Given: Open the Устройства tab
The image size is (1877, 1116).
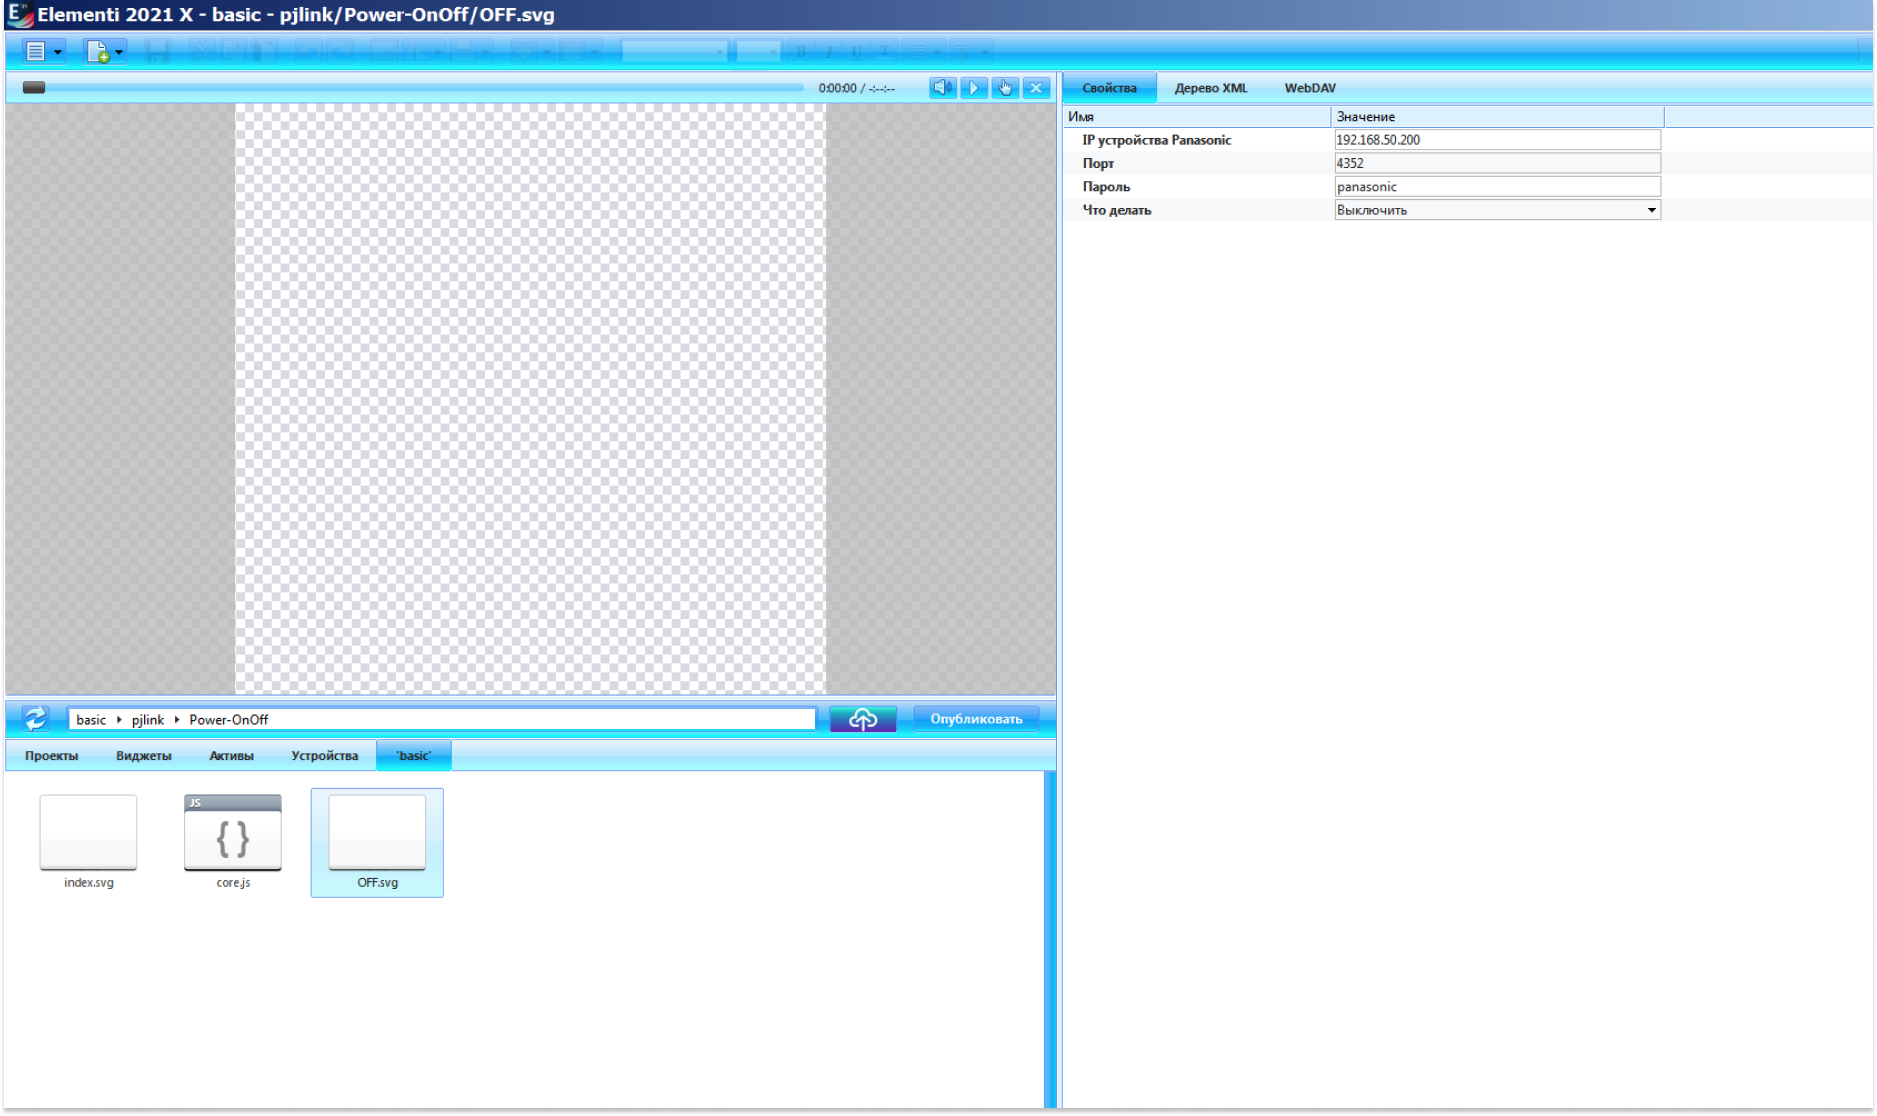Looking at the screenshot, I should click(x=325, y=756).
